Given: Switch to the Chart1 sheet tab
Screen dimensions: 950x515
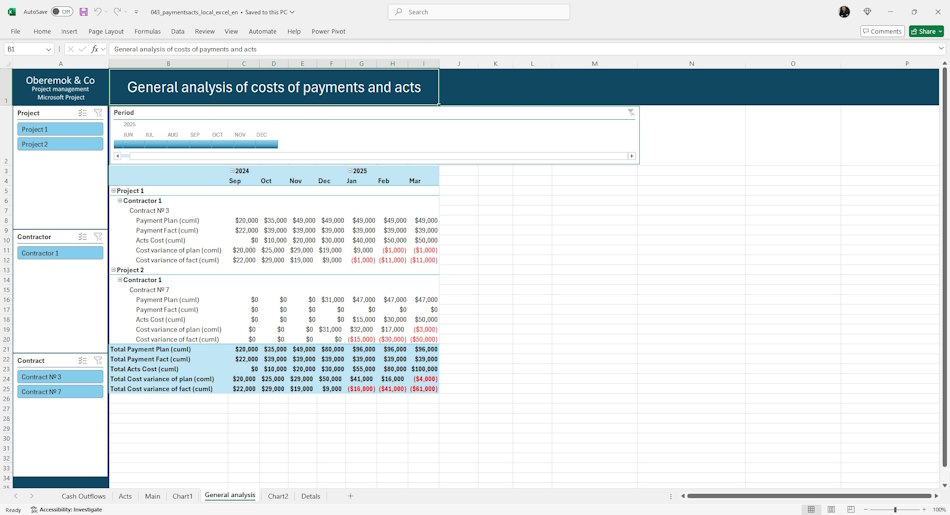Looking at the screenshot, I should (182, 496).
